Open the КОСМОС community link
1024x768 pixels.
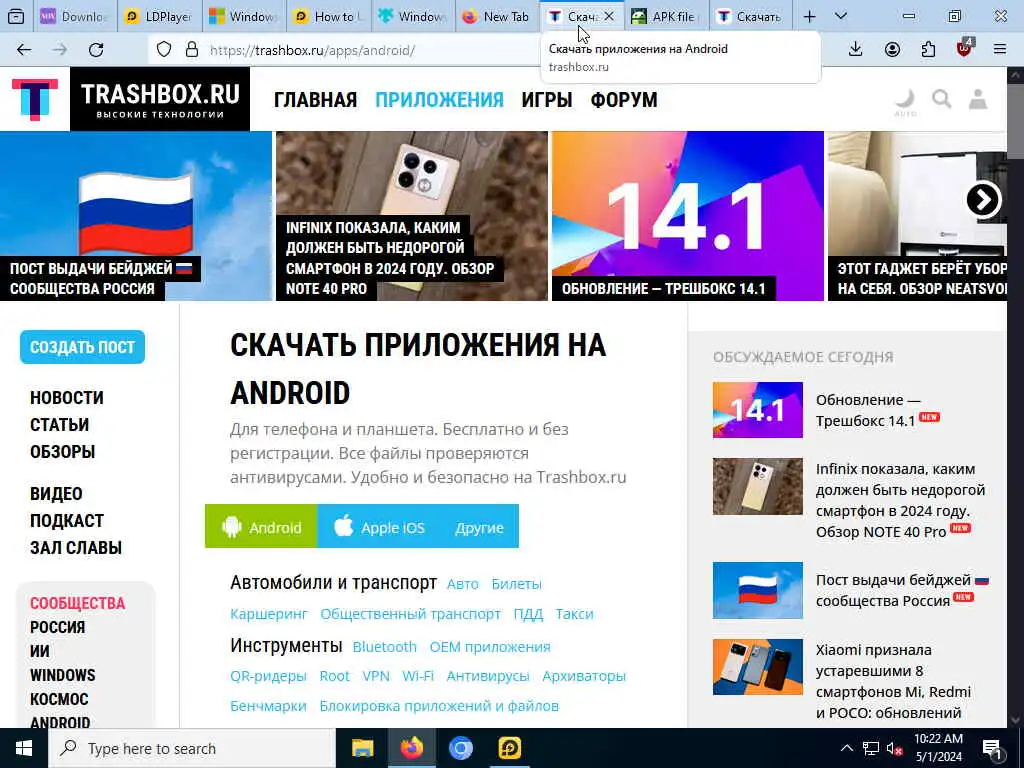click(59, 699)
